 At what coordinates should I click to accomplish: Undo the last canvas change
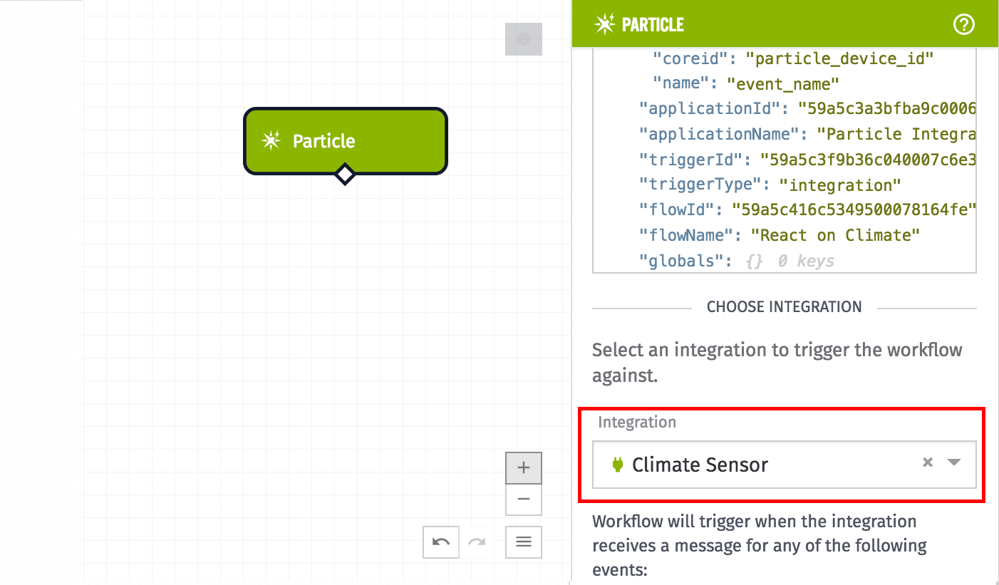(x=441, y=542)
